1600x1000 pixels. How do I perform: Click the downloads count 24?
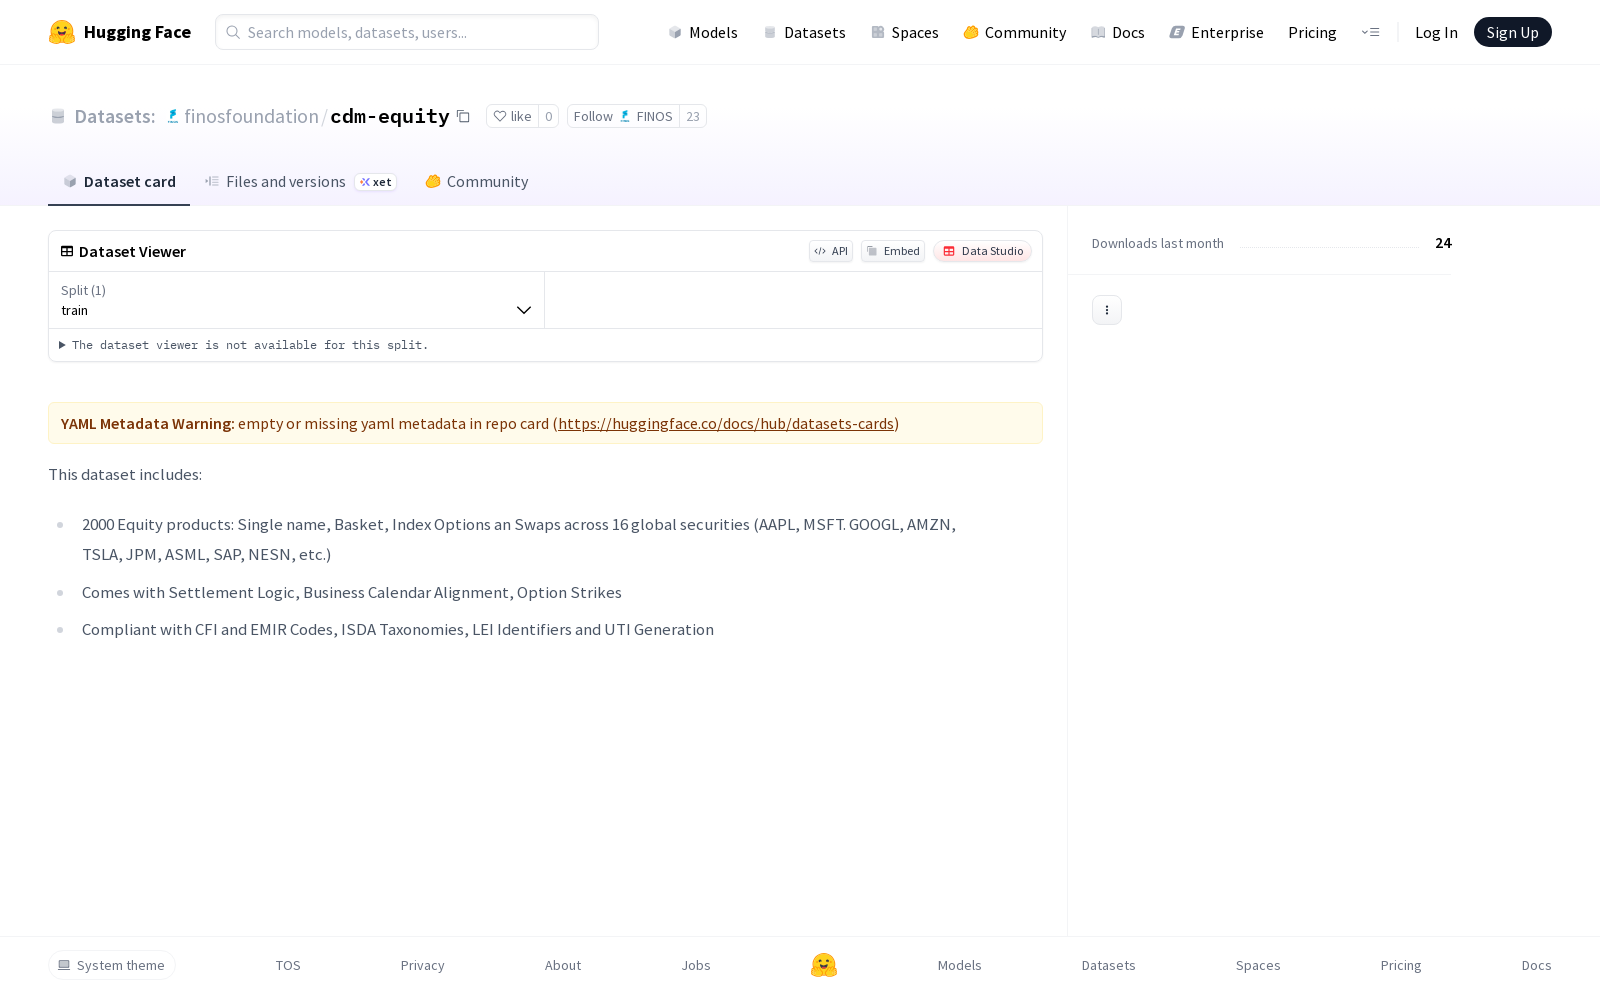tap(1443, 243)
